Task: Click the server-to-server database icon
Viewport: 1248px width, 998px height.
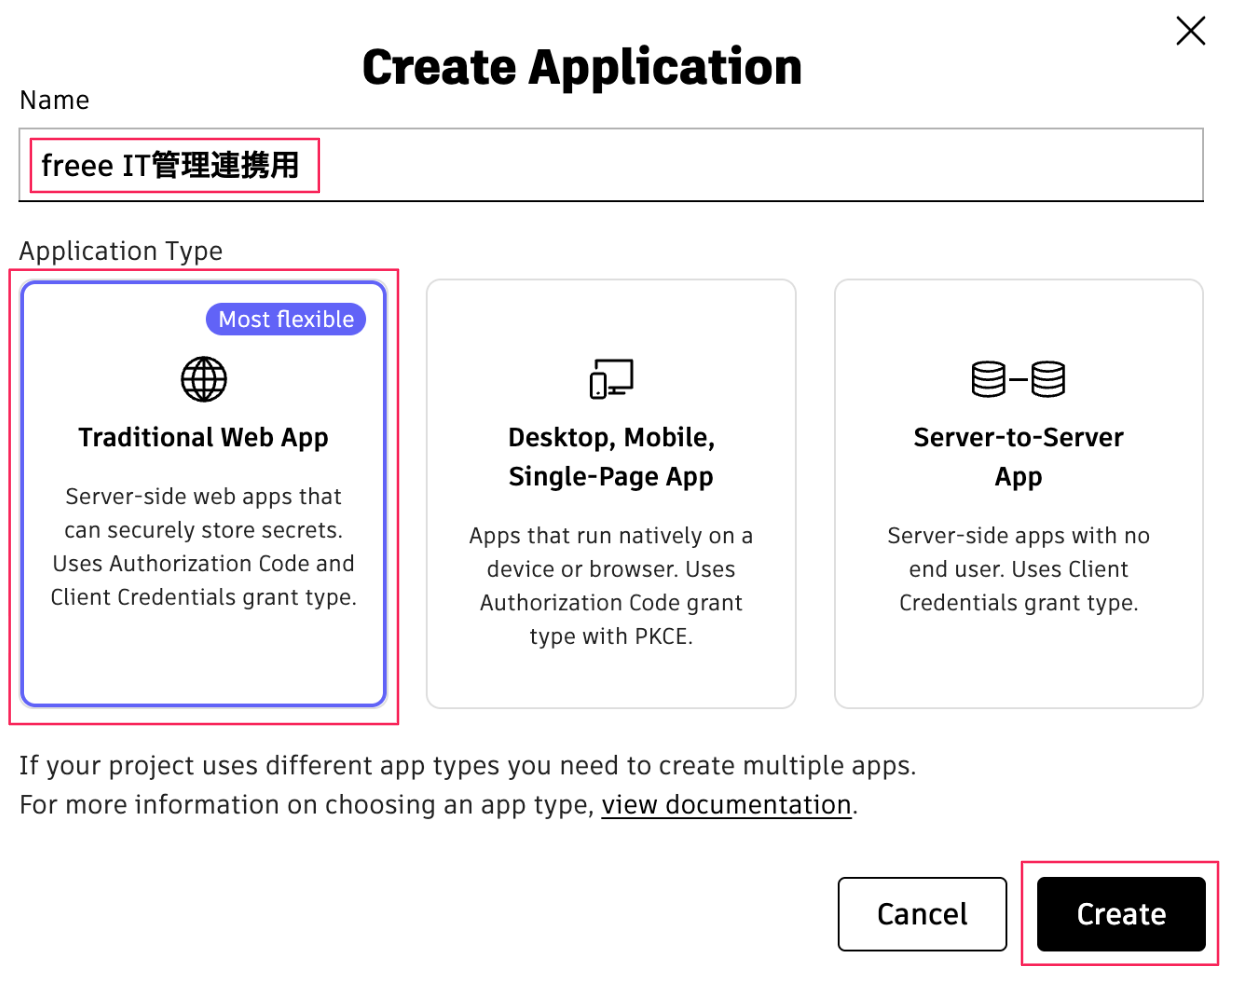Action: pyautogui.click(x=1018, y=379)
